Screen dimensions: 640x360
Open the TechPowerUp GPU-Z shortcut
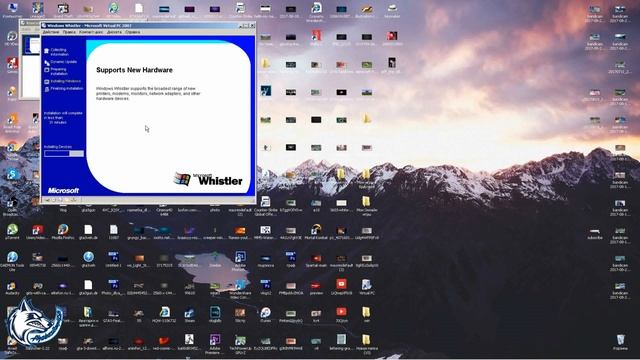point(240,345)
